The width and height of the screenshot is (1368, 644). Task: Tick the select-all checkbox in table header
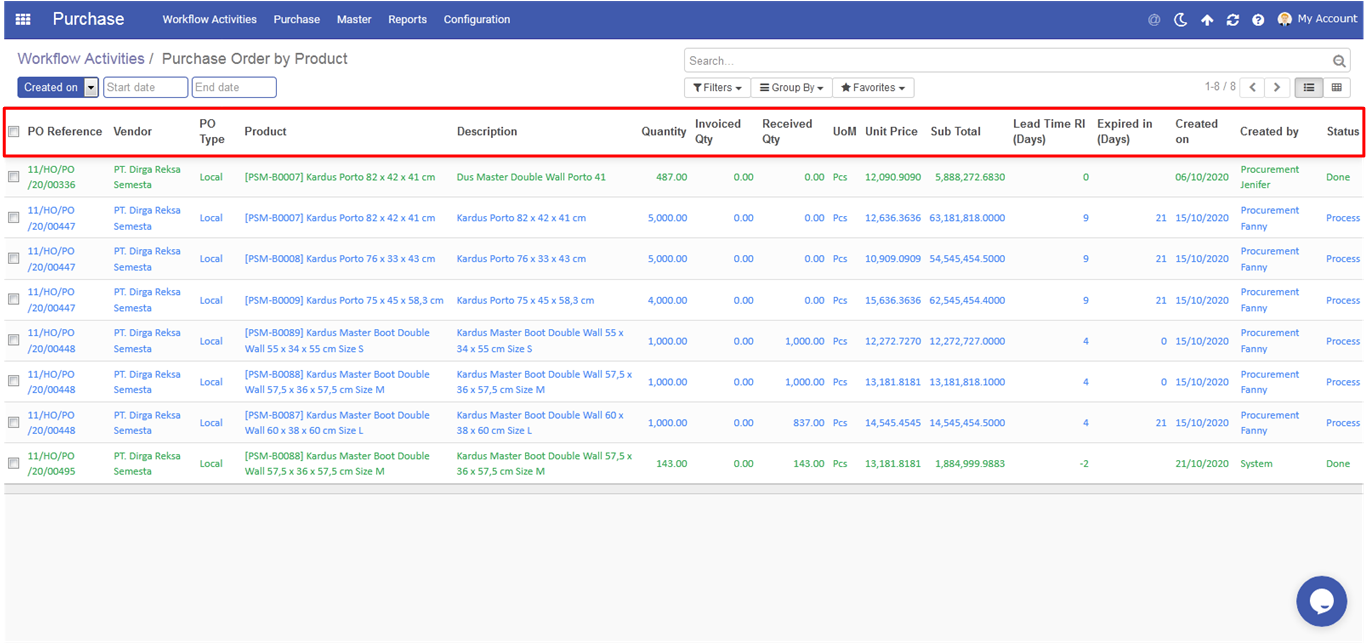point(14,132)
